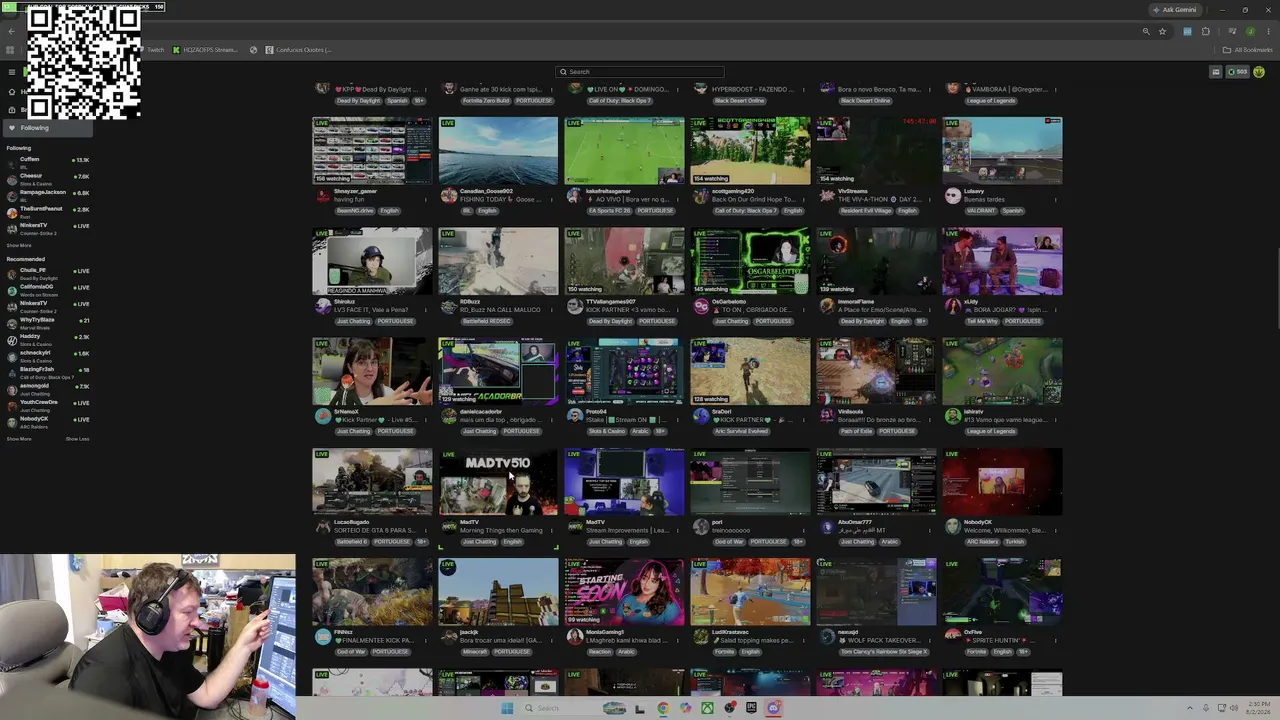Select the Ark: Survival Evolved tag
The image size is (1280, 720).
click(x=740, y=431)
